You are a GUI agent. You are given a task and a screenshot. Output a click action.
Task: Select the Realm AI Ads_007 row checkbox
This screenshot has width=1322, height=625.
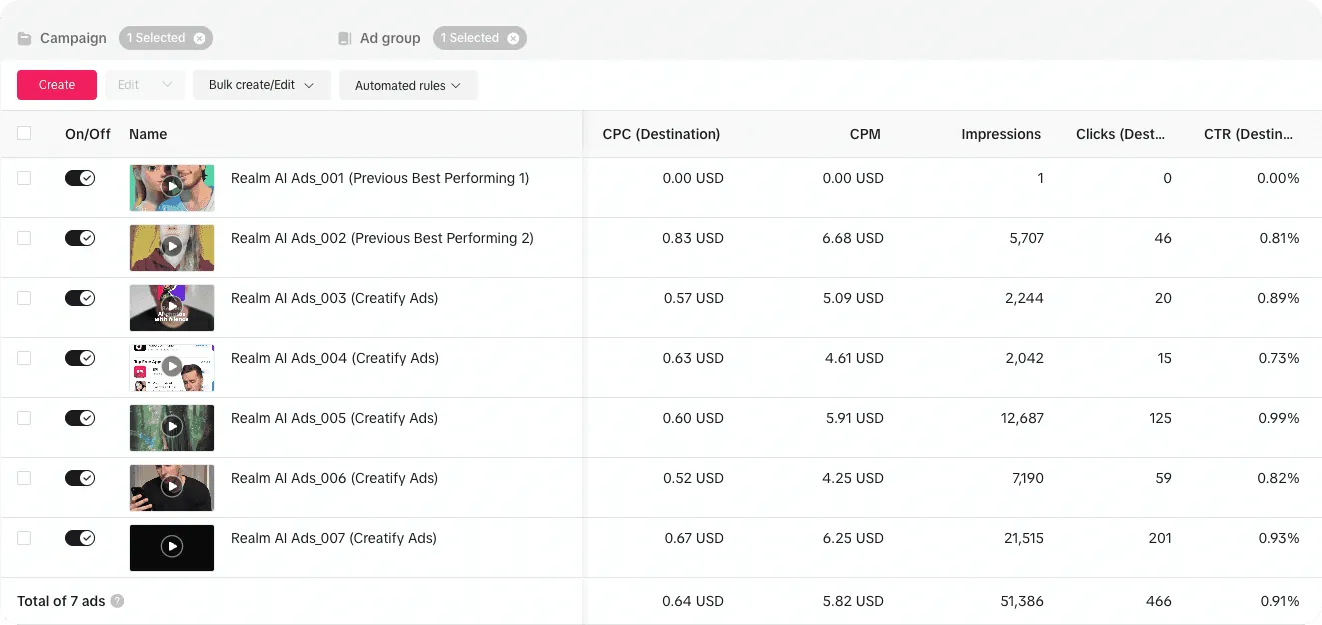tap(24, 538)
